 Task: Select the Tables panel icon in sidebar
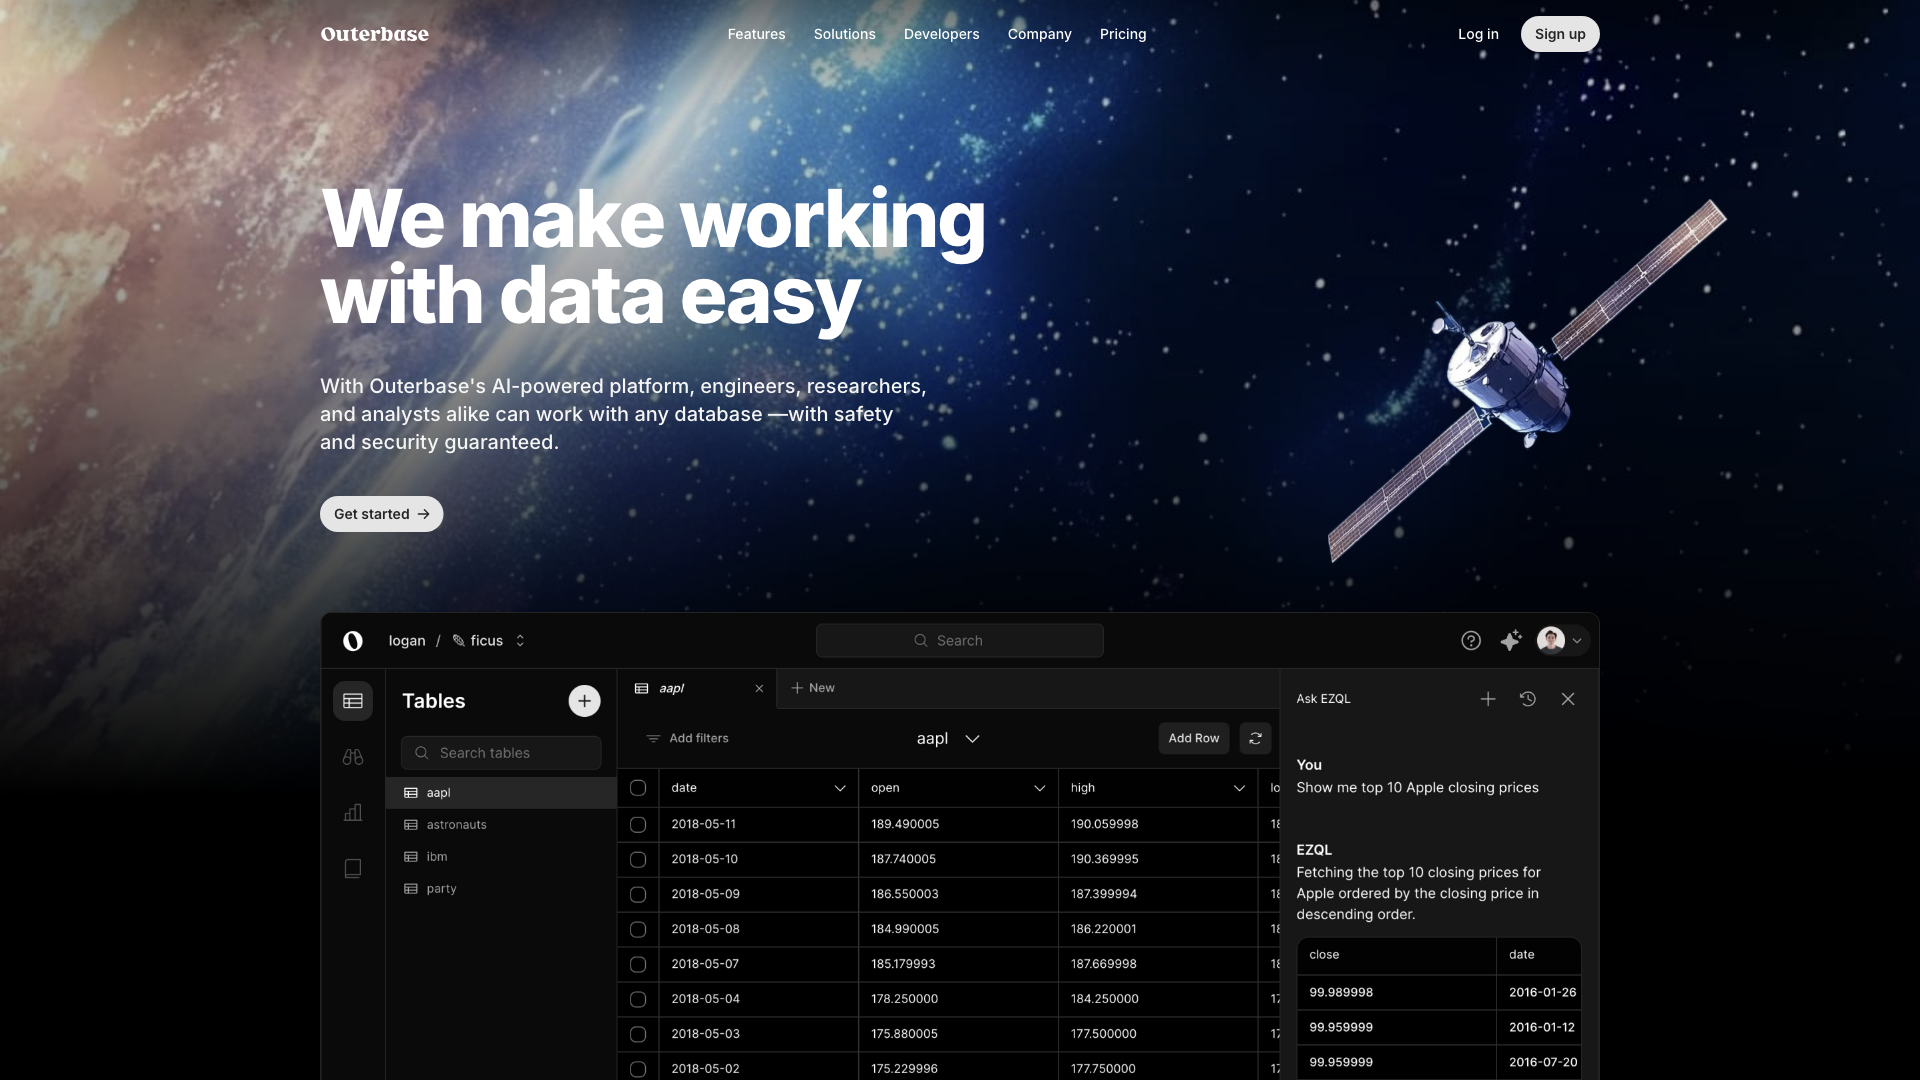[x=353, y=701]
